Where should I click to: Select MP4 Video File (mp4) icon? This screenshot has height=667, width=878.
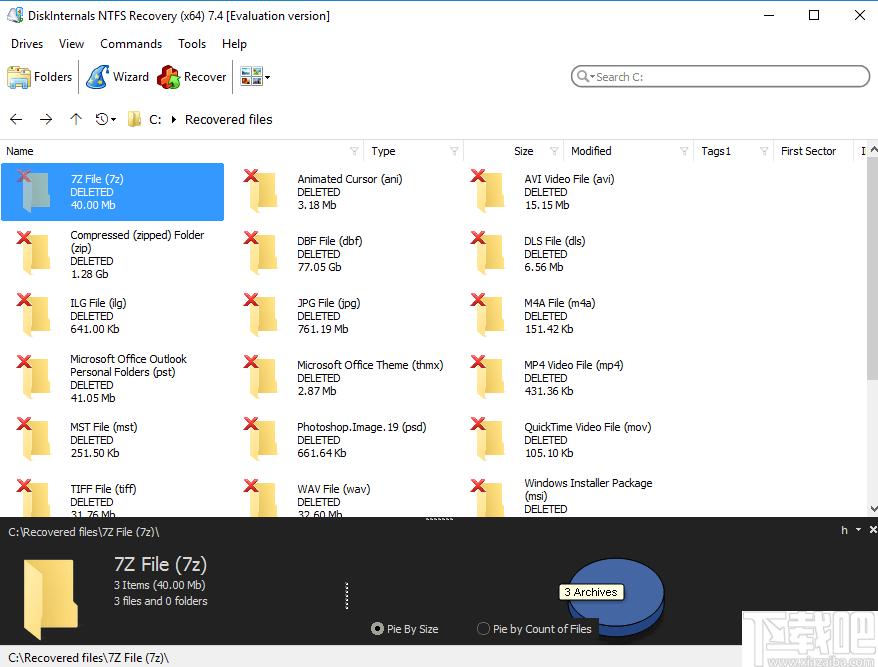tap(488, 377)
